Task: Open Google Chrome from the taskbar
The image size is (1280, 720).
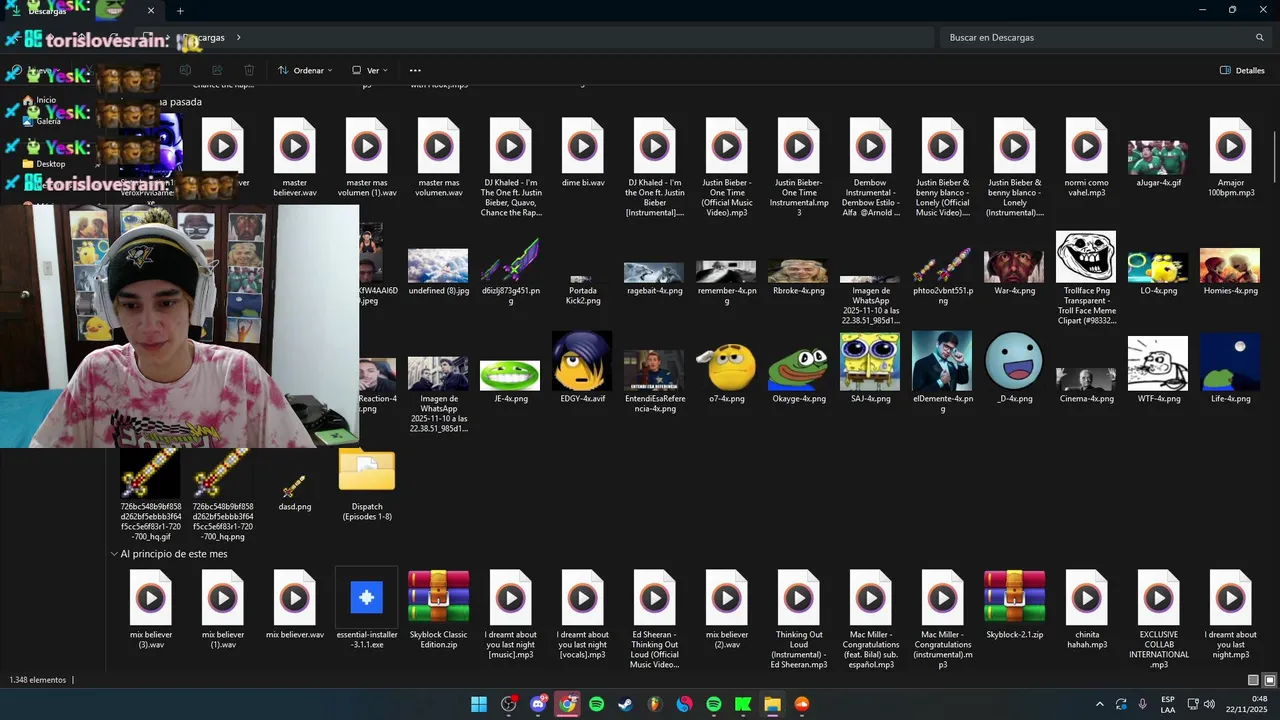Action: (567, 704)
